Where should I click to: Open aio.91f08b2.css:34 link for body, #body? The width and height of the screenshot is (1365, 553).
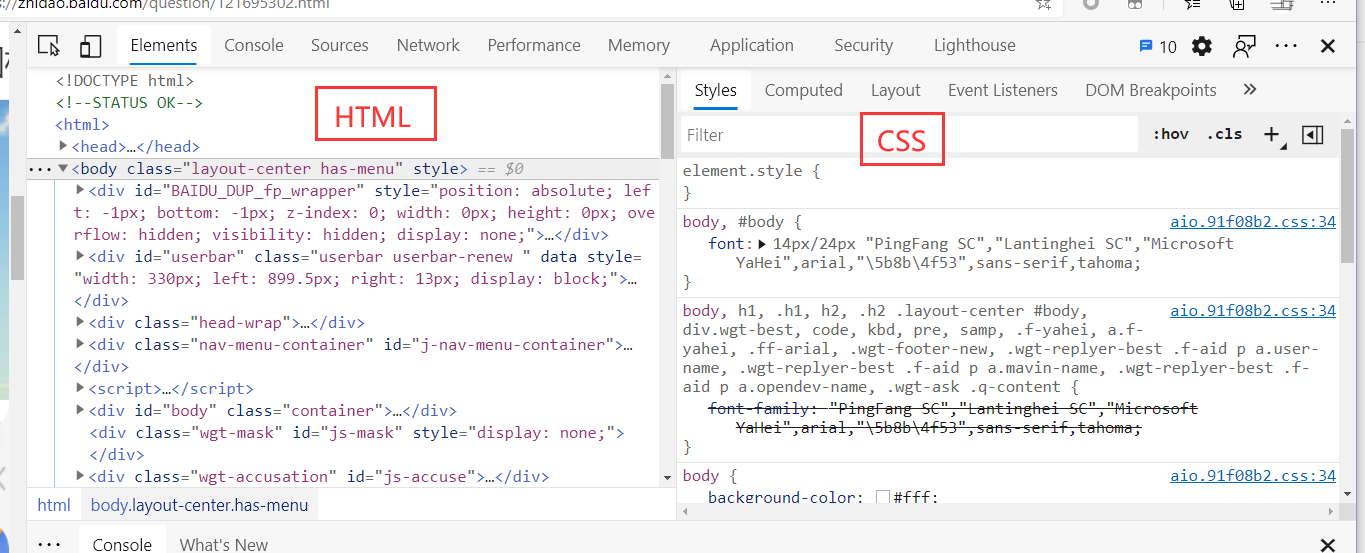click(1252, 222)
